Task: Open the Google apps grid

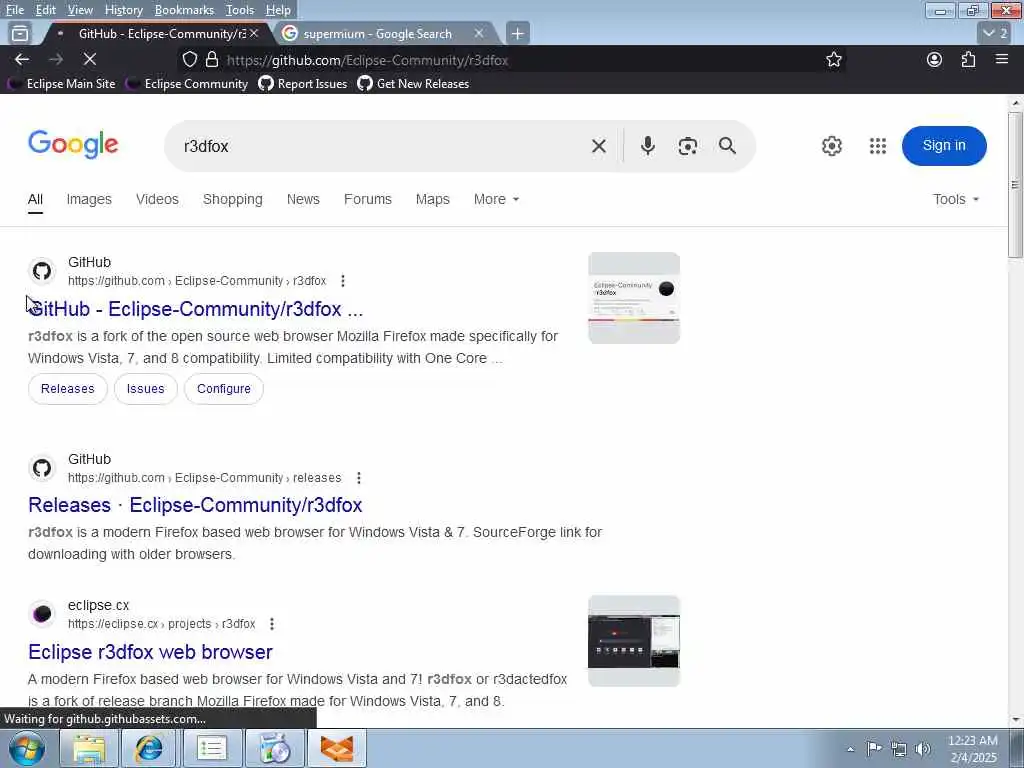Action: point(878,146)
